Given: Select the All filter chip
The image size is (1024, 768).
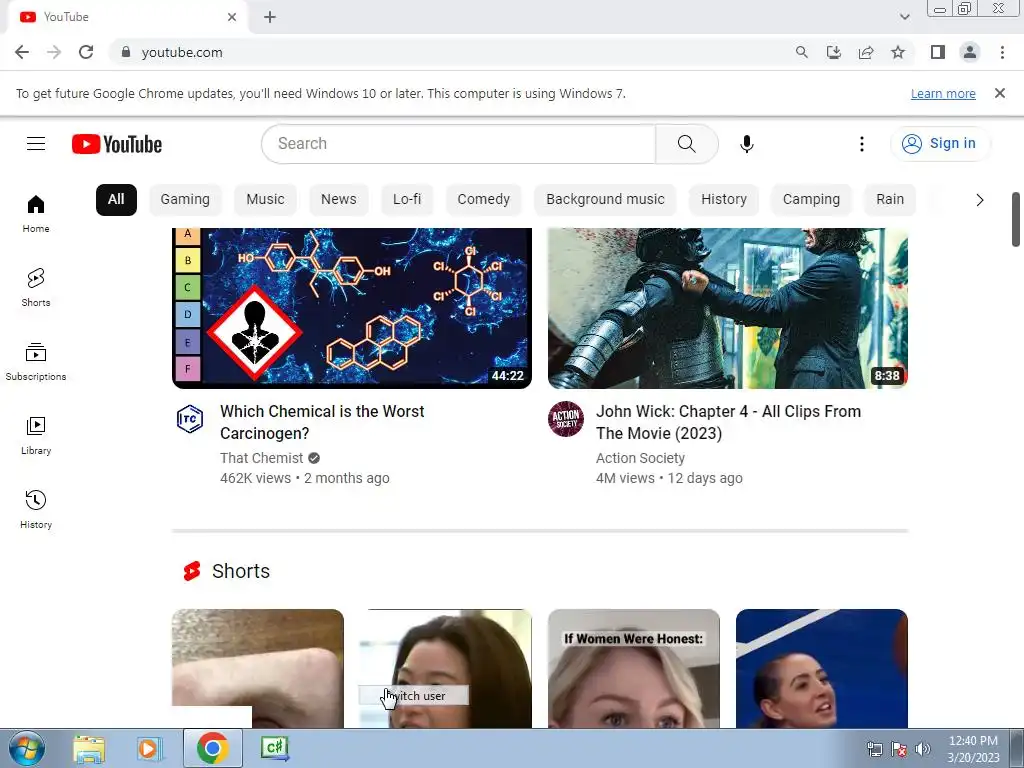Looking at the screenshot, I should 116,200.
